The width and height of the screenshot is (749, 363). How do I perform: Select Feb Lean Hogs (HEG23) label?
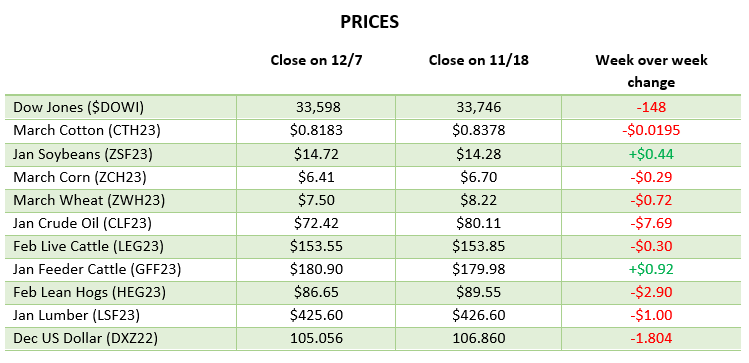[89, 292]
